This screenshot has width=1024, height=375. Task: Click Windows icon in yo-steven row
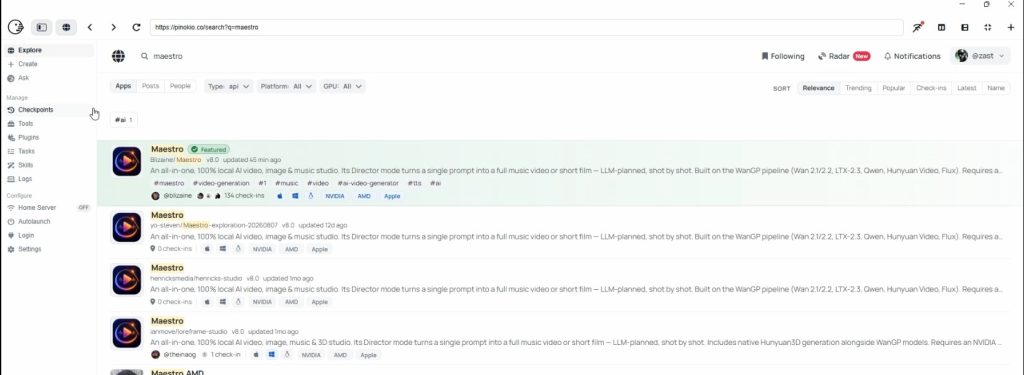coord(223,249)
